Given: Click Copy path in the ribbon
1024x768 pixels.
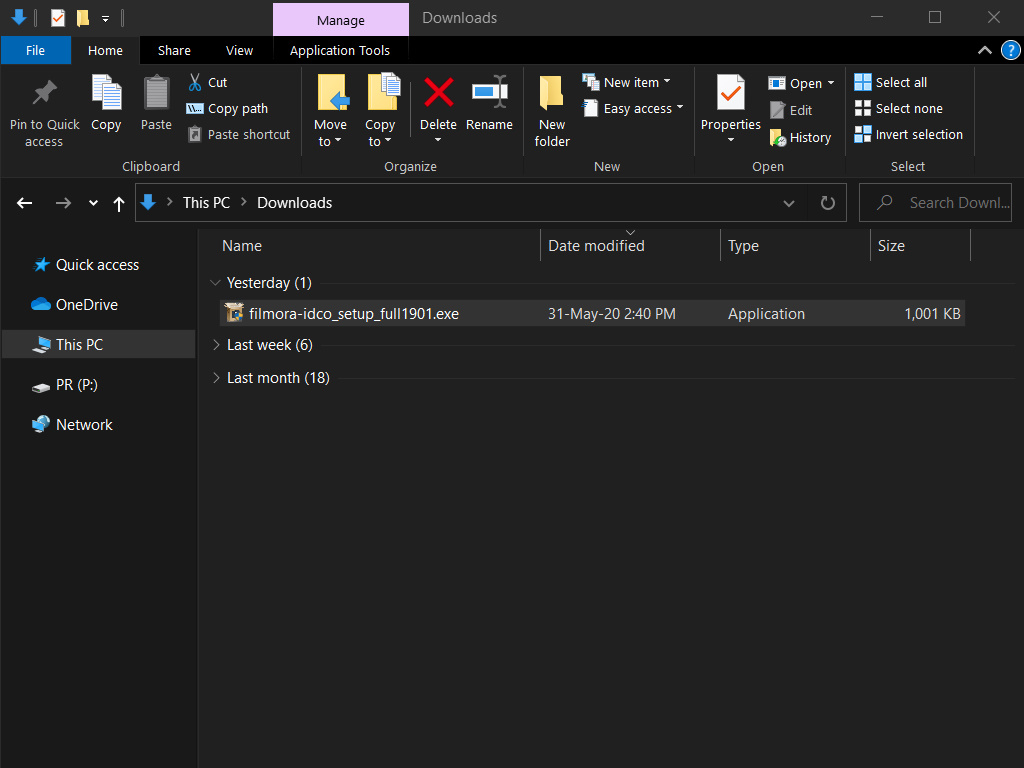Looking at the screenshot, I should coord(227,108).
